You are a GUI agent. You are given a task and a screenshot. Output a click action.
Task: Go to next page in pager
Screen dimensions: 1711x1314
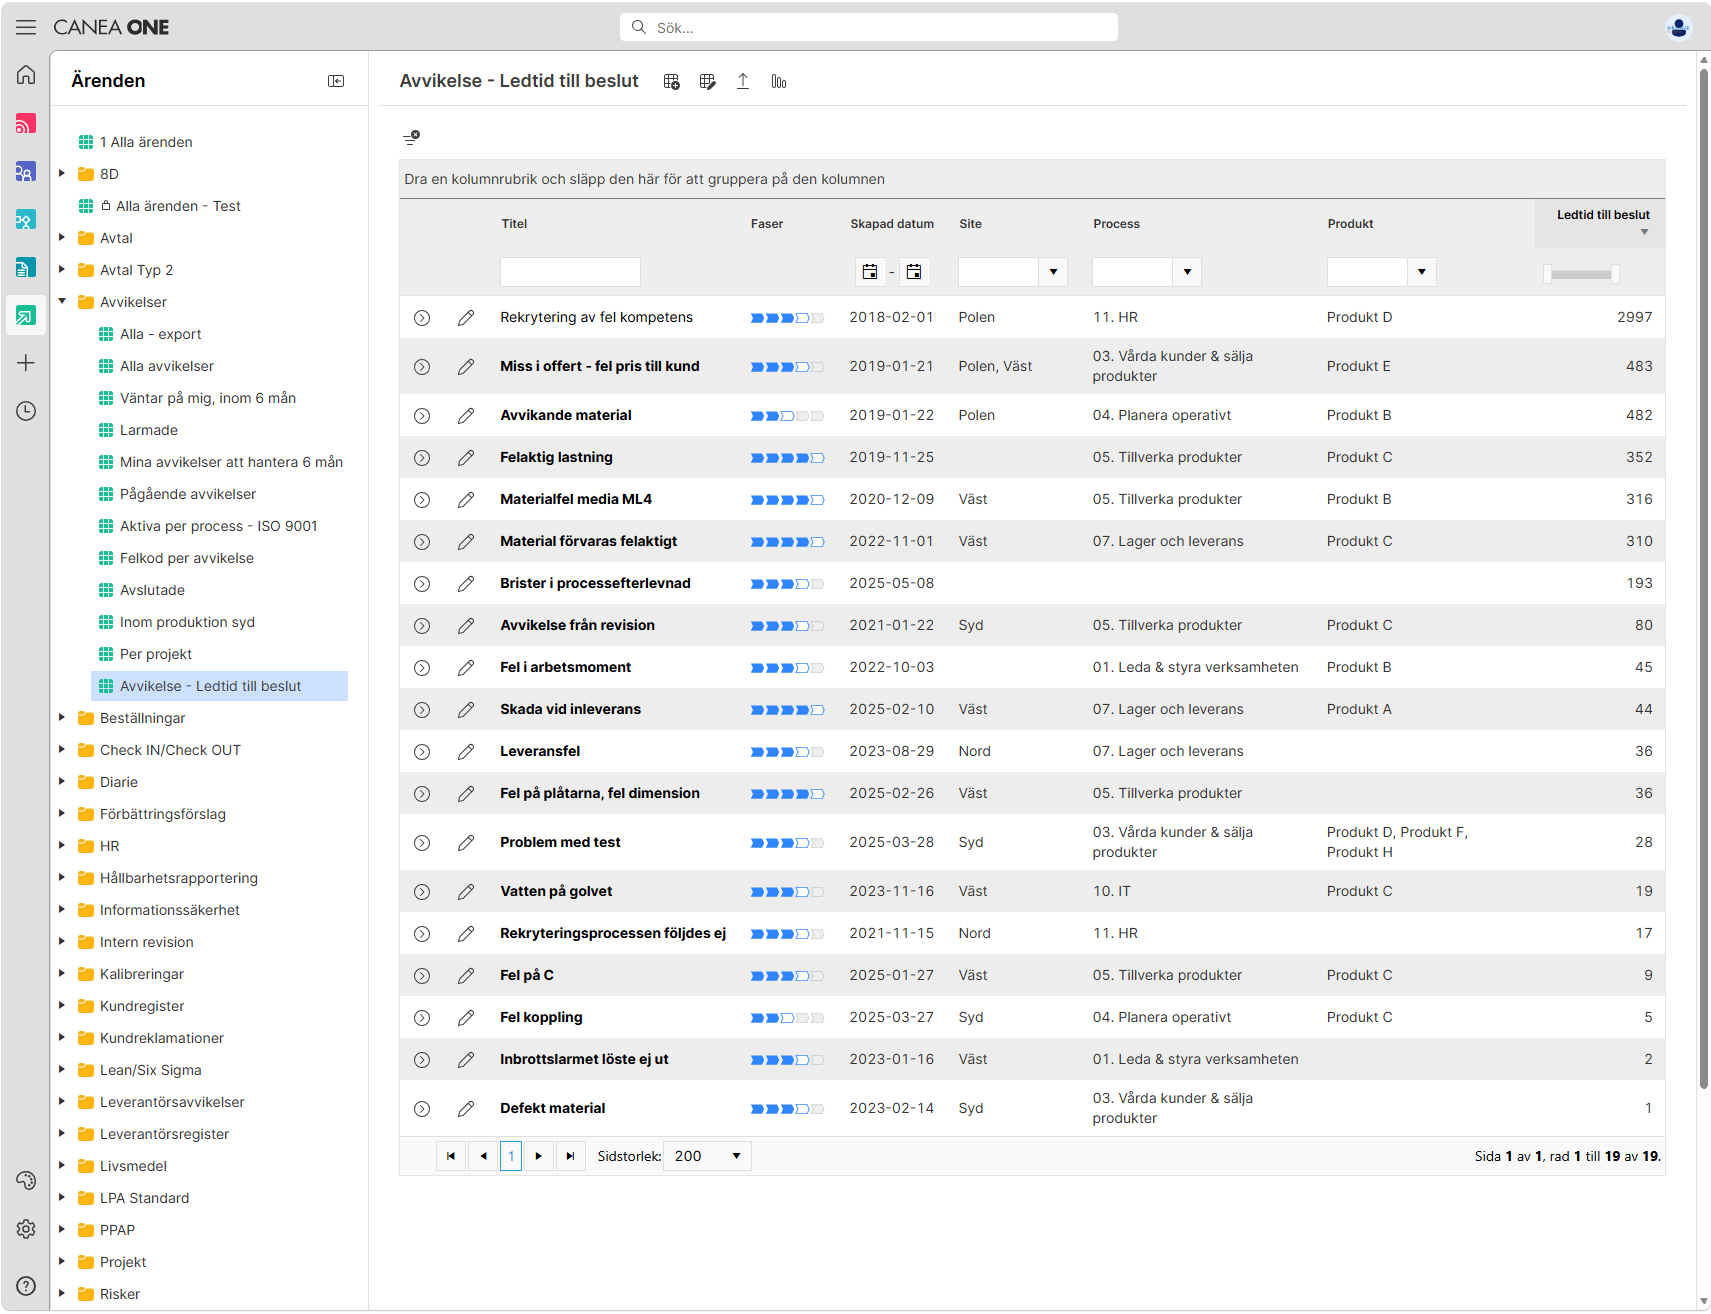tap(539, 1156)
